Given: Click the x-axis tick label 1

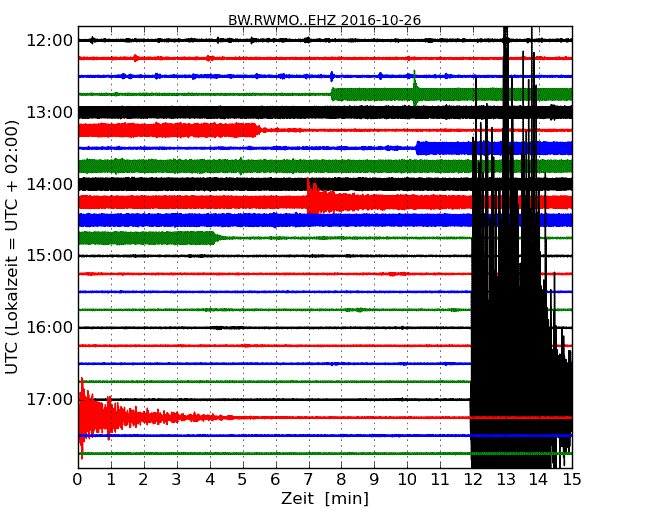Looking at the screenshot, I should coord(111,480).
